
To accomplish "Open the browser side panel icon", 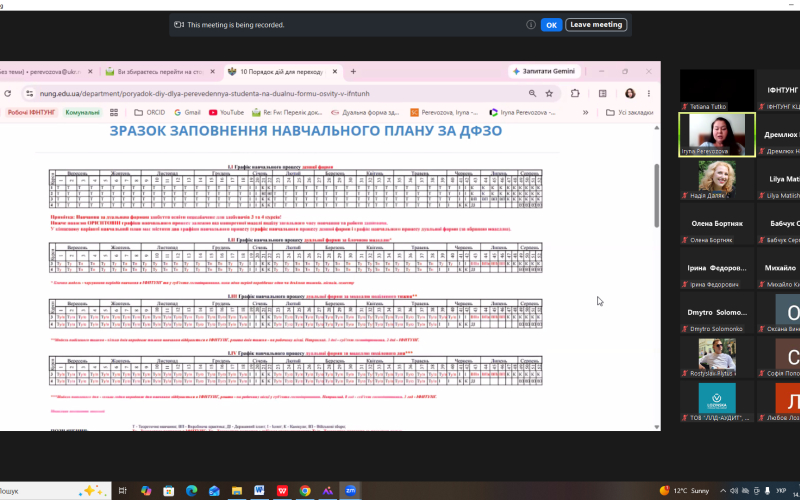I will [x=603, y=93].
